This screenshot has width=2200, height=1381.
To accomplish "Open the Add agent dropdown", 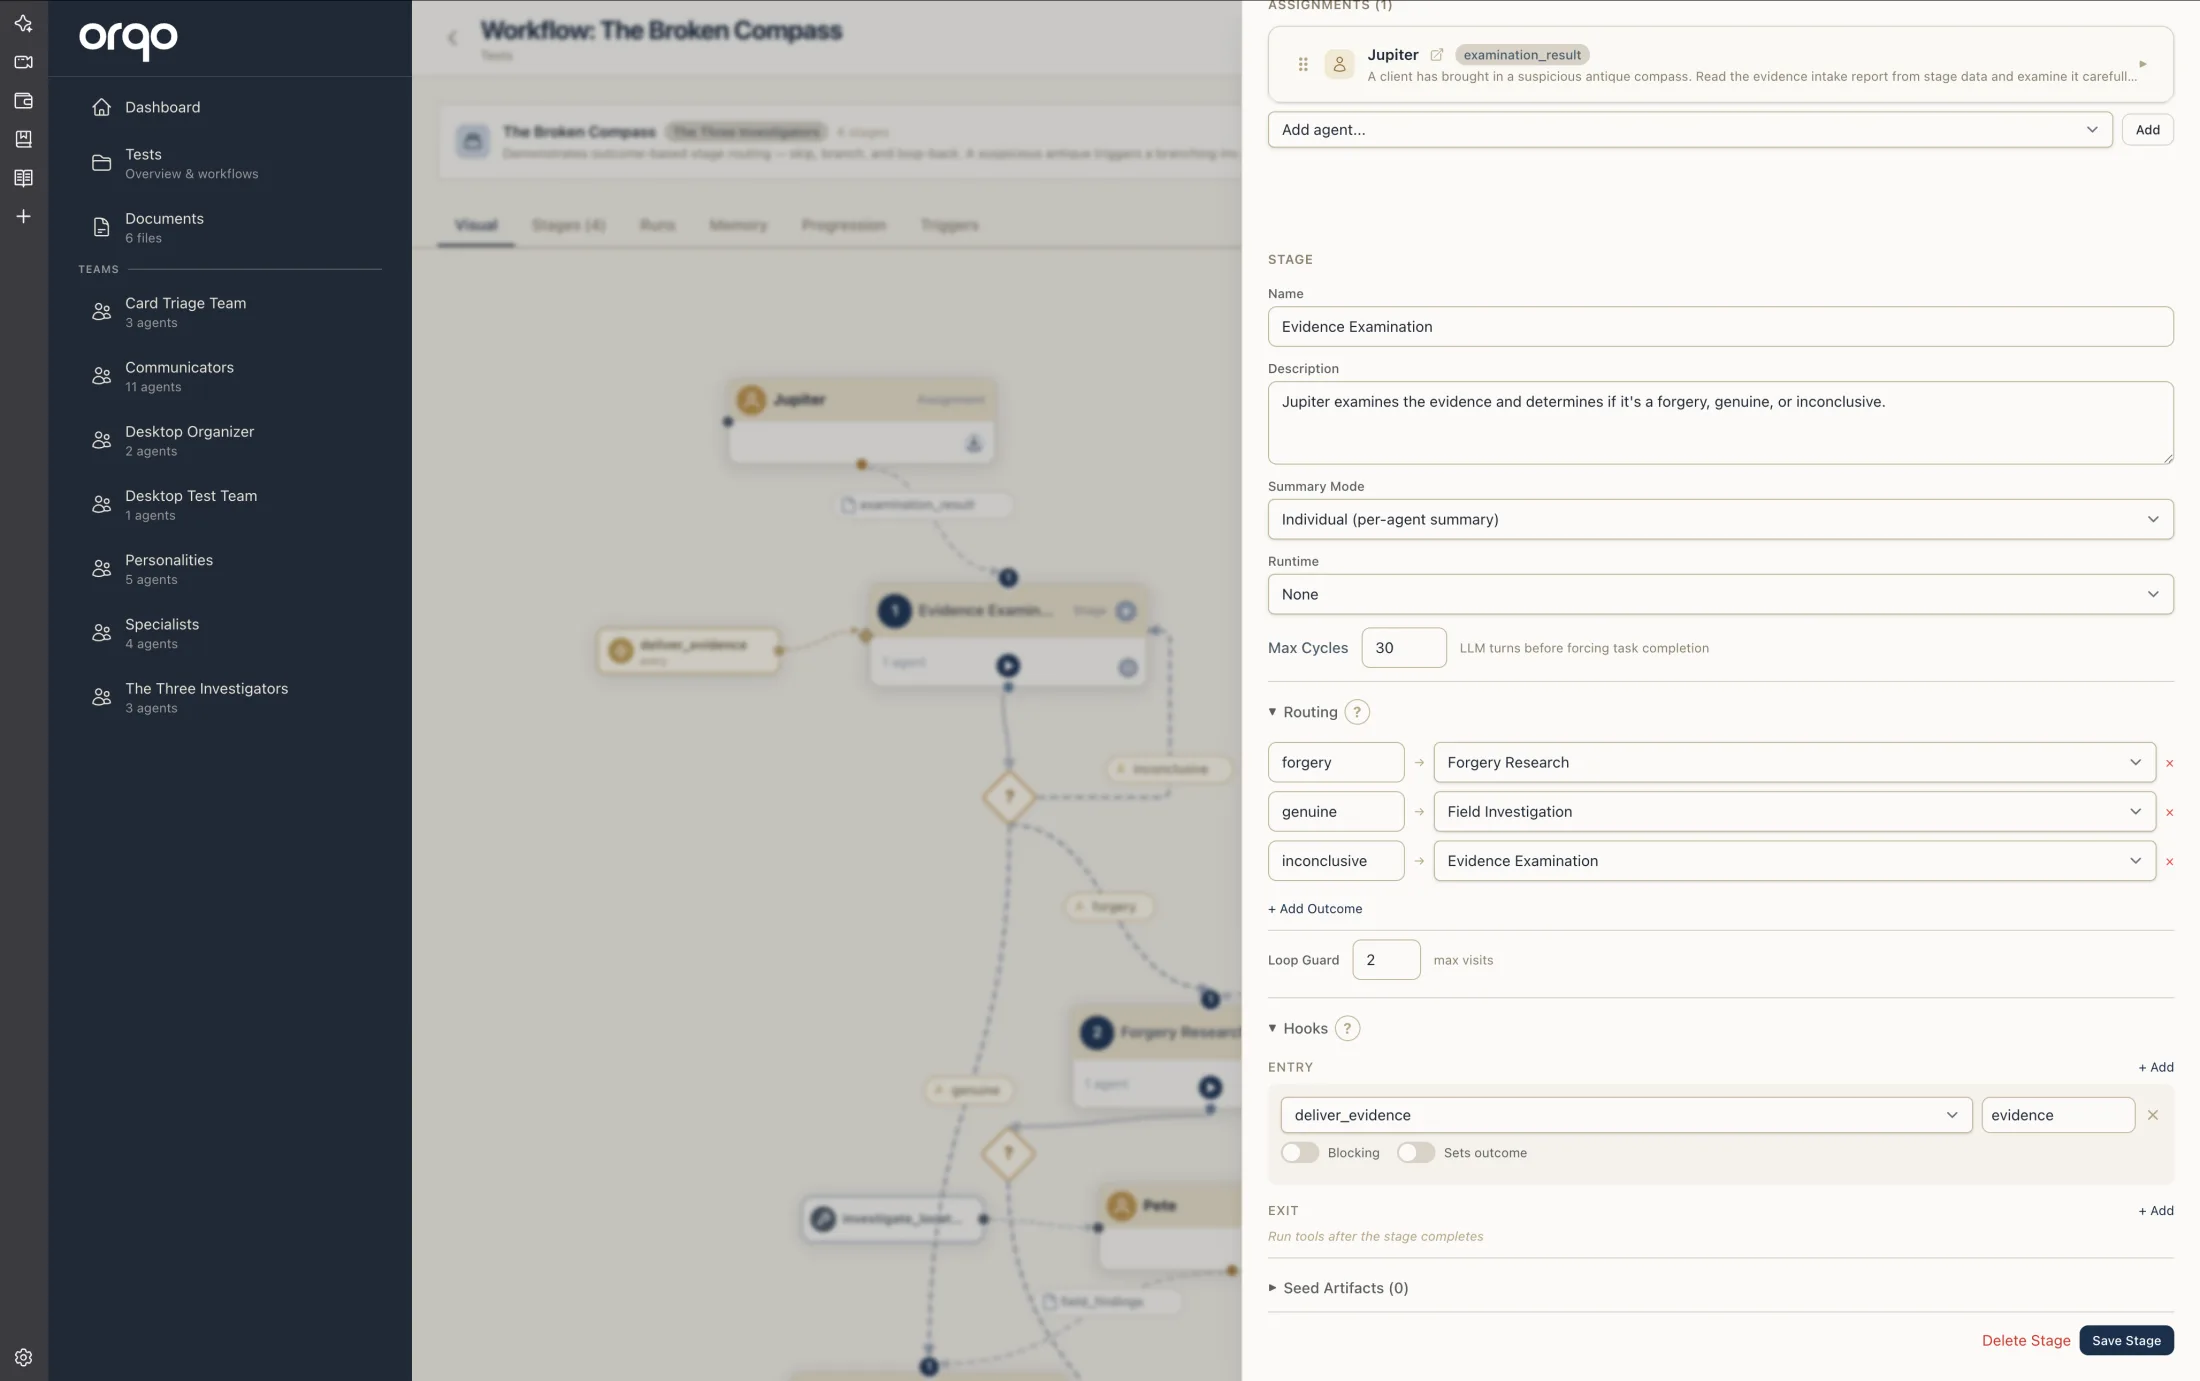I will 1690,129.
